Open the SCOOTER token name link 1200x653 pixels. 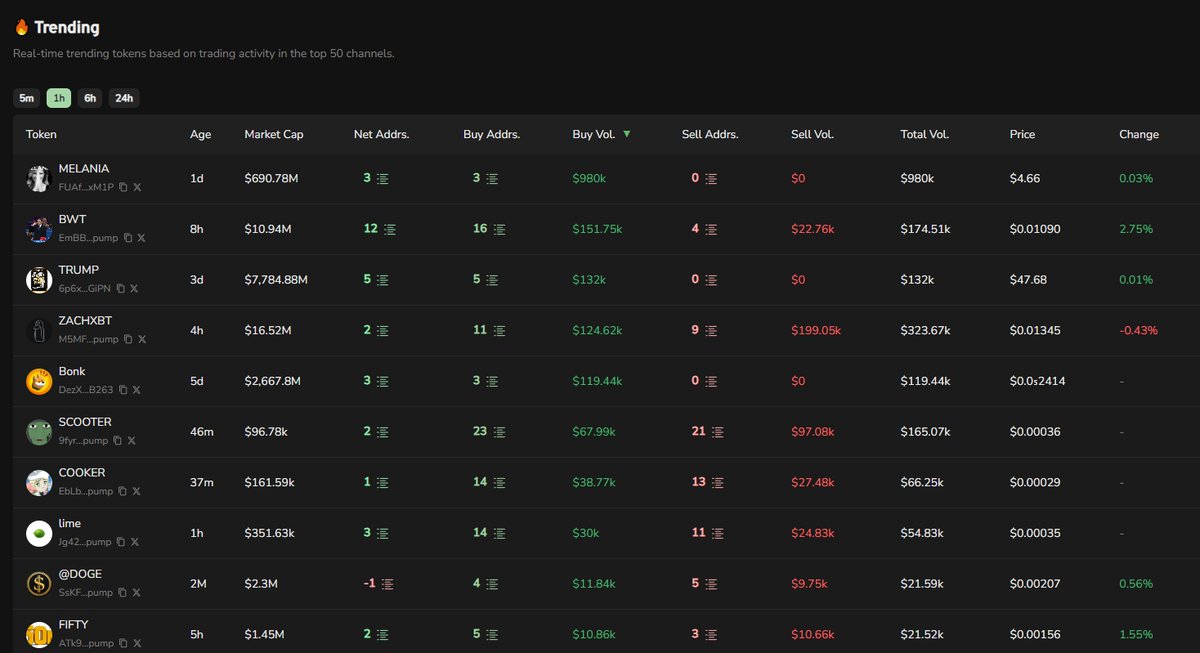85,422
